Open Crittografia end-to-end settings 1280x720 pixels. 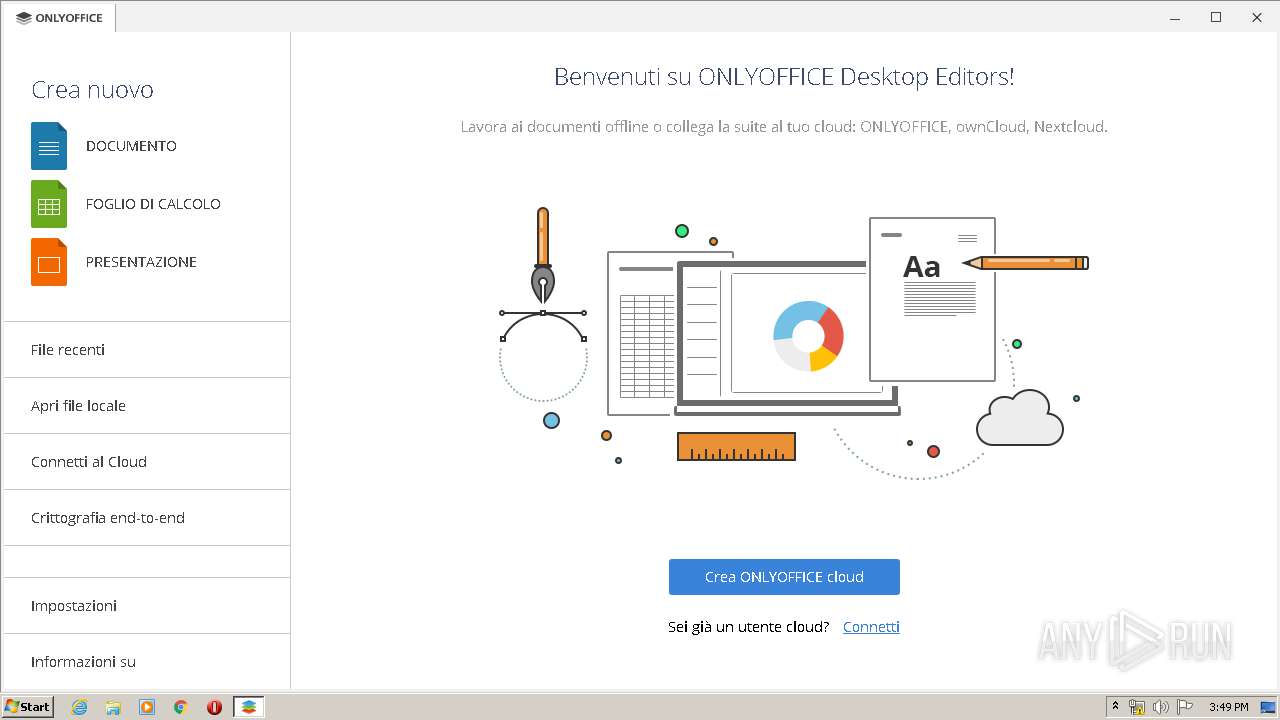pyautogui.click(x=147, y=518)
